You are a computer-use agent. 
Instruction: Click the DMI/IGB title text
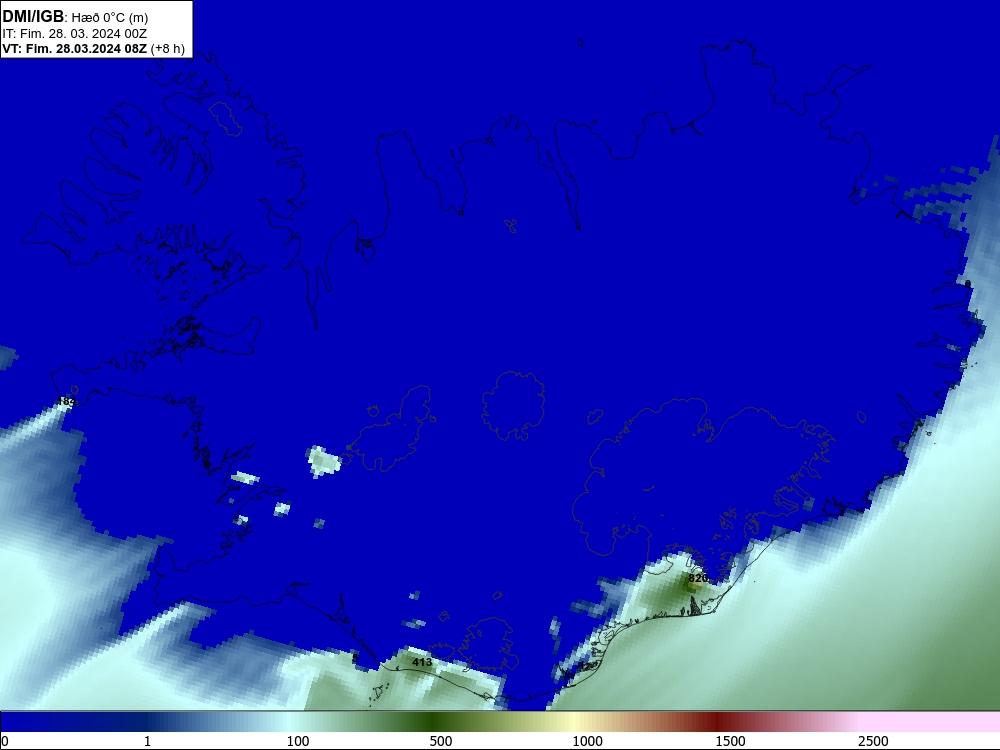(x=33, y=17)
